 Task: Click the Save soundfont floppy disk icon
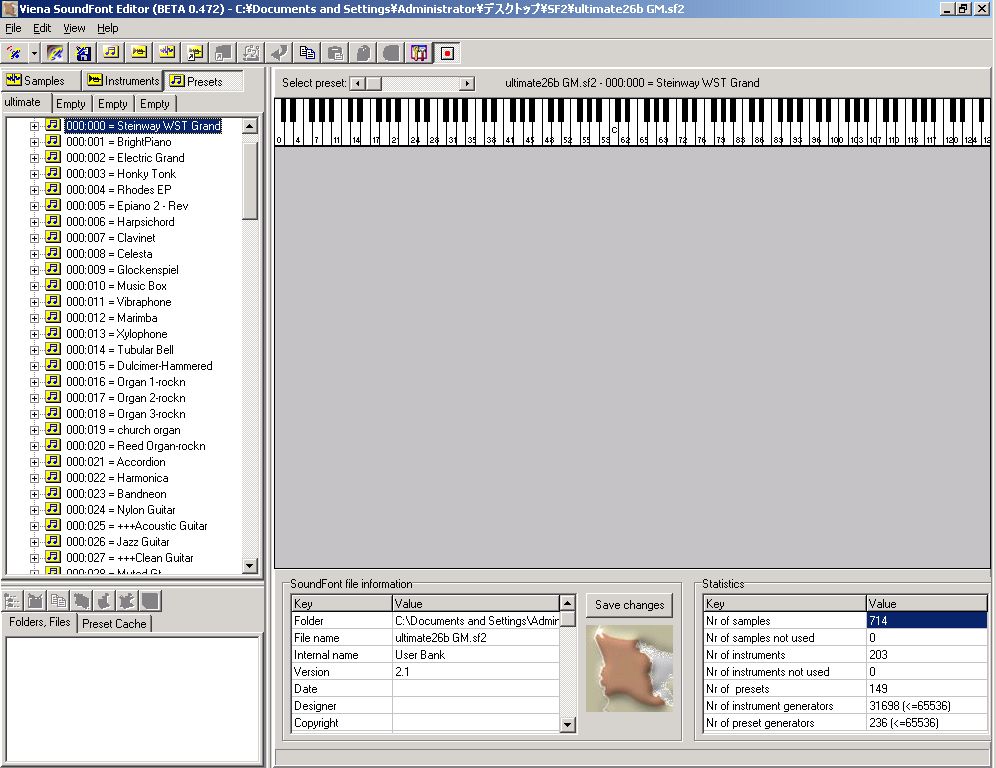click(84, 53)
